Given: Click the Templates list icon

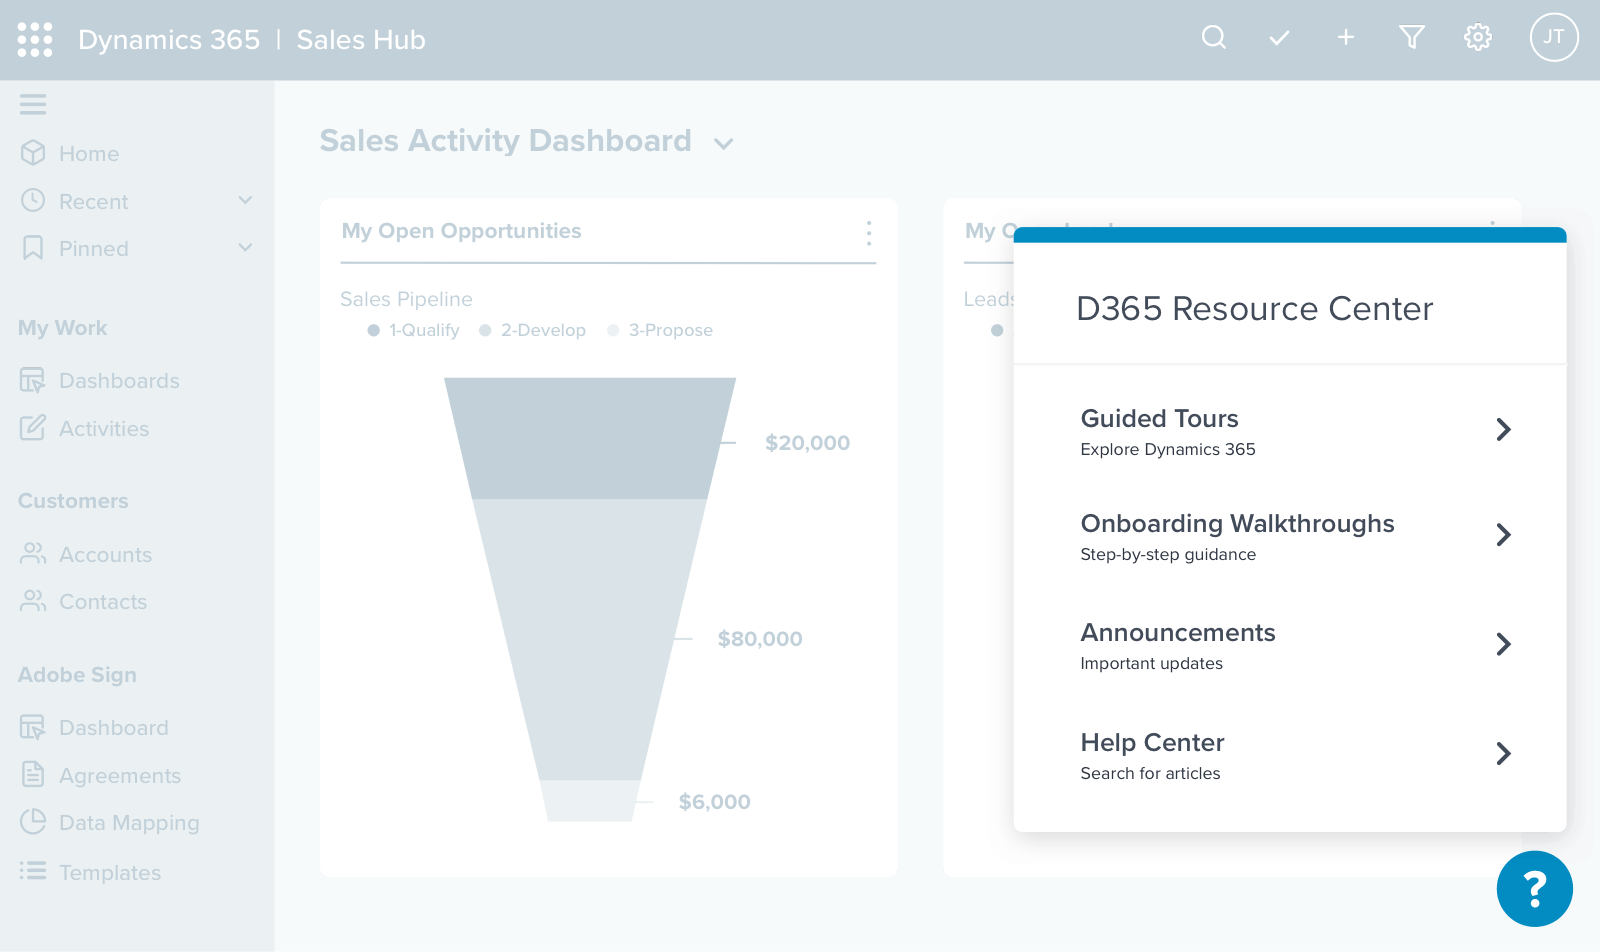Looking at the screenshot, I should coord(33,871).
